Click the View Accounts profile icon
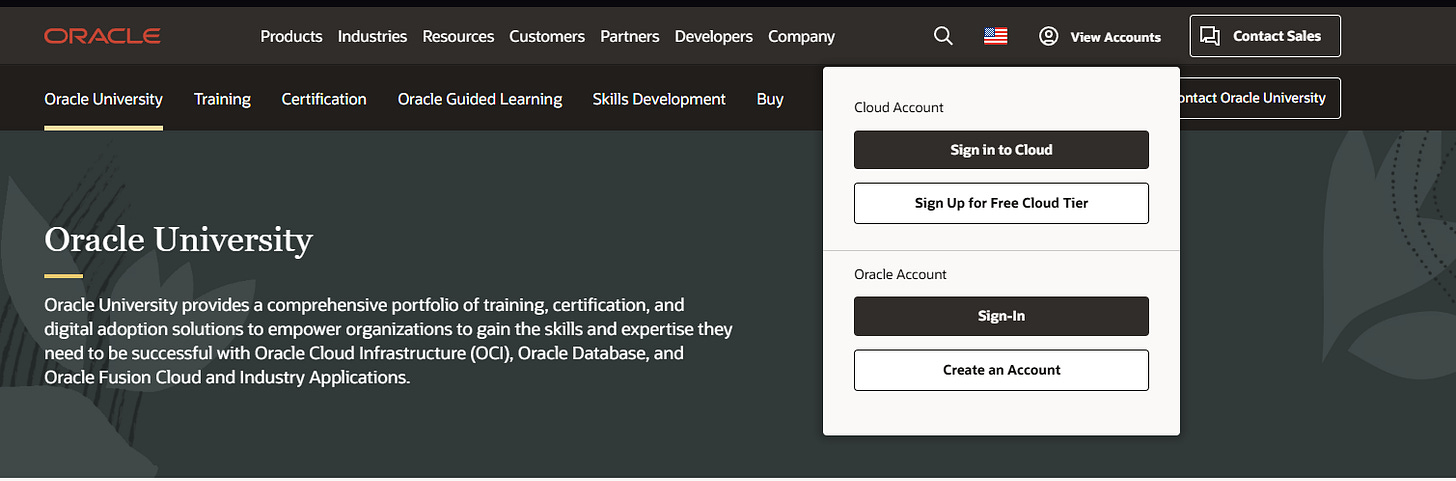The image size is (1456, 481). pyautogui.click(x=1048, y=36)
